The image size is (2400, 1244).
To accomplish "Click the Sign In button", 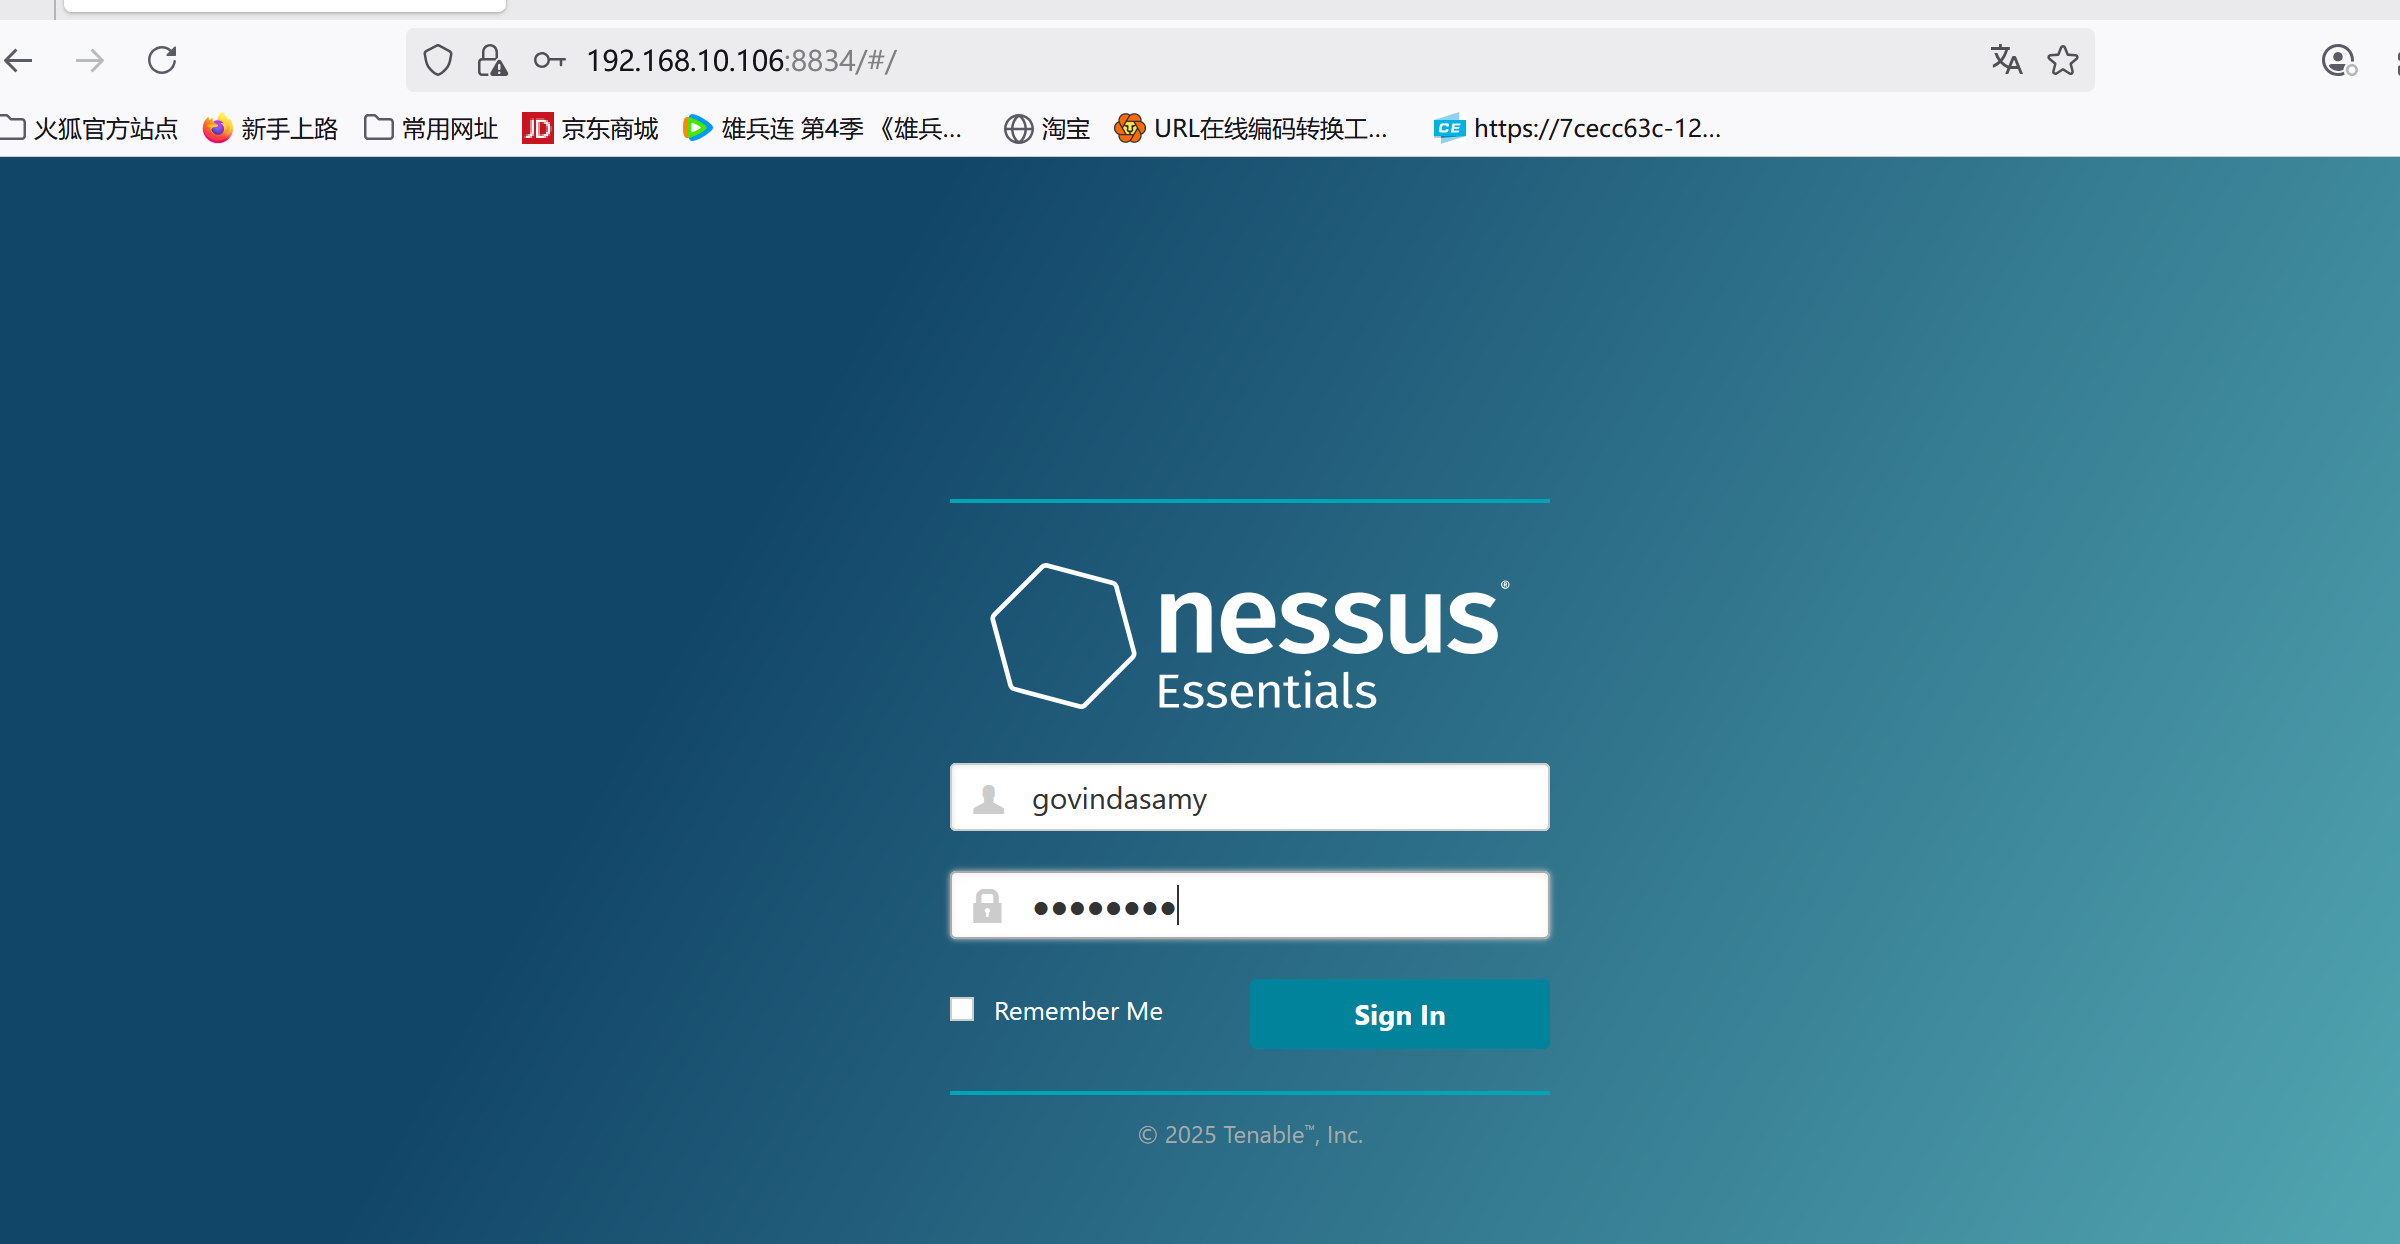I will click(x=1399, y=1015).
